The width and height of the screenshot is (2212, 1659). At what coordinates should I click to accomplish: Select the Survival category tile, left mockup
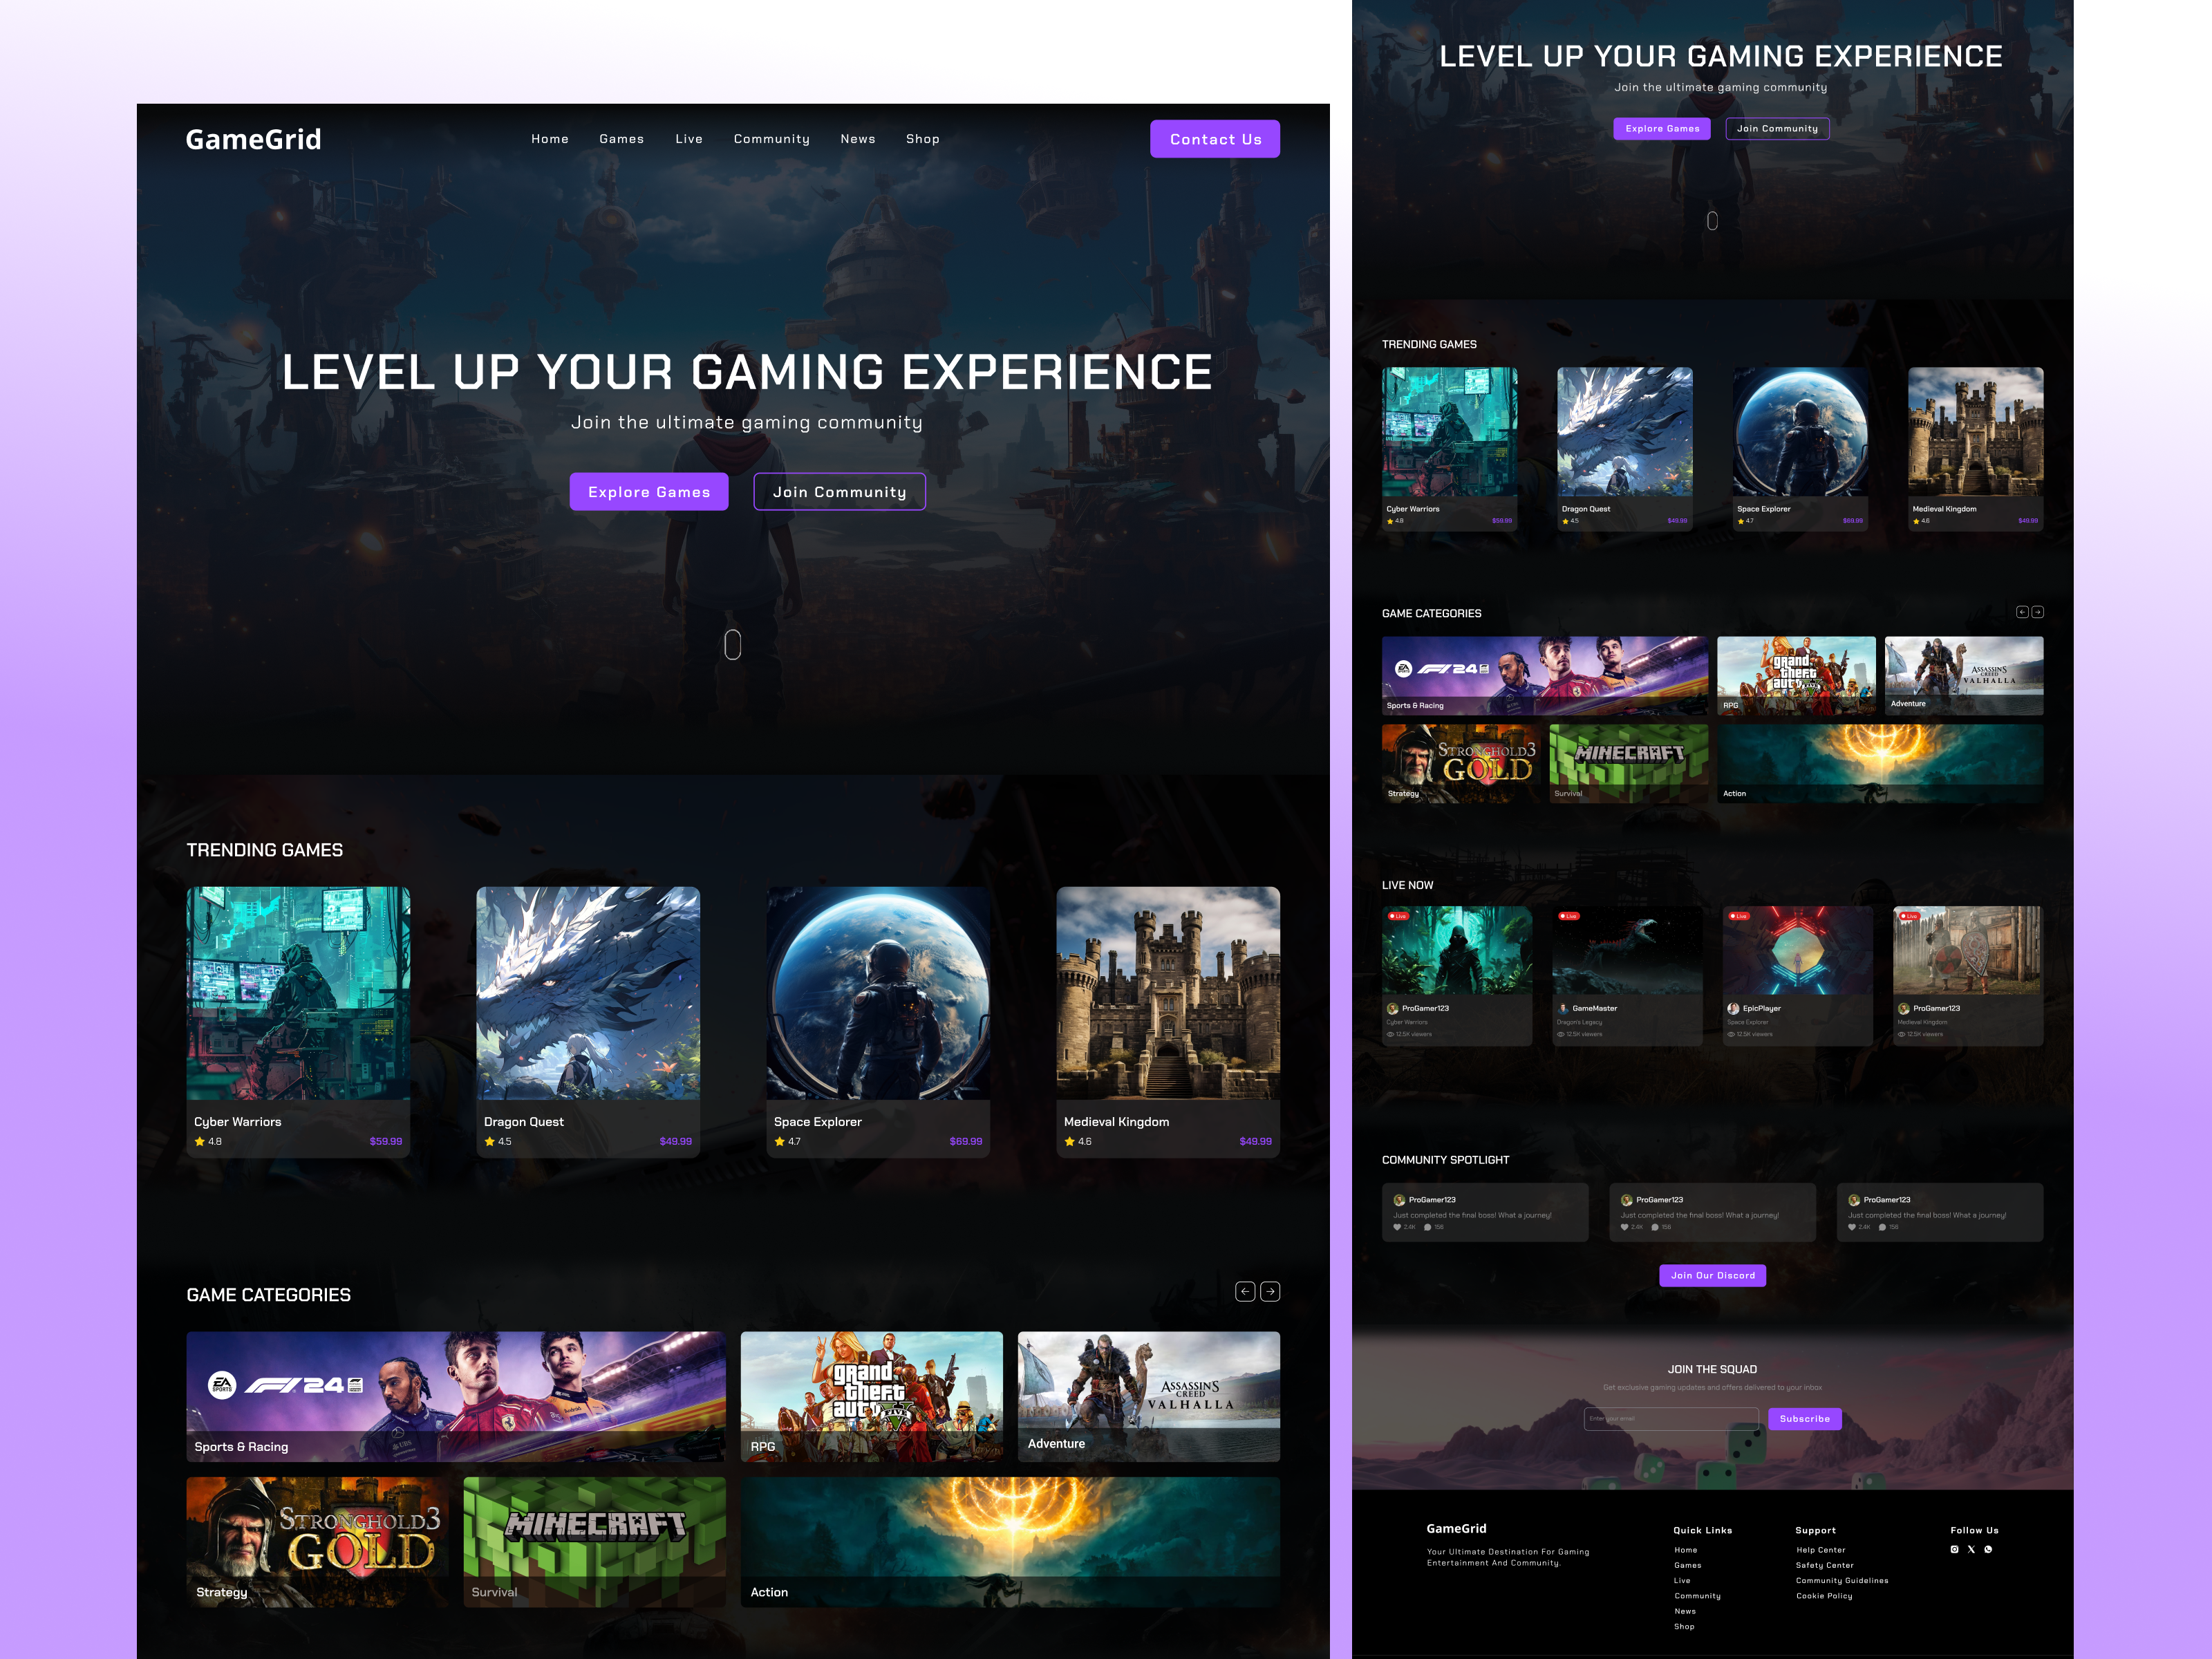[594, 1542]
